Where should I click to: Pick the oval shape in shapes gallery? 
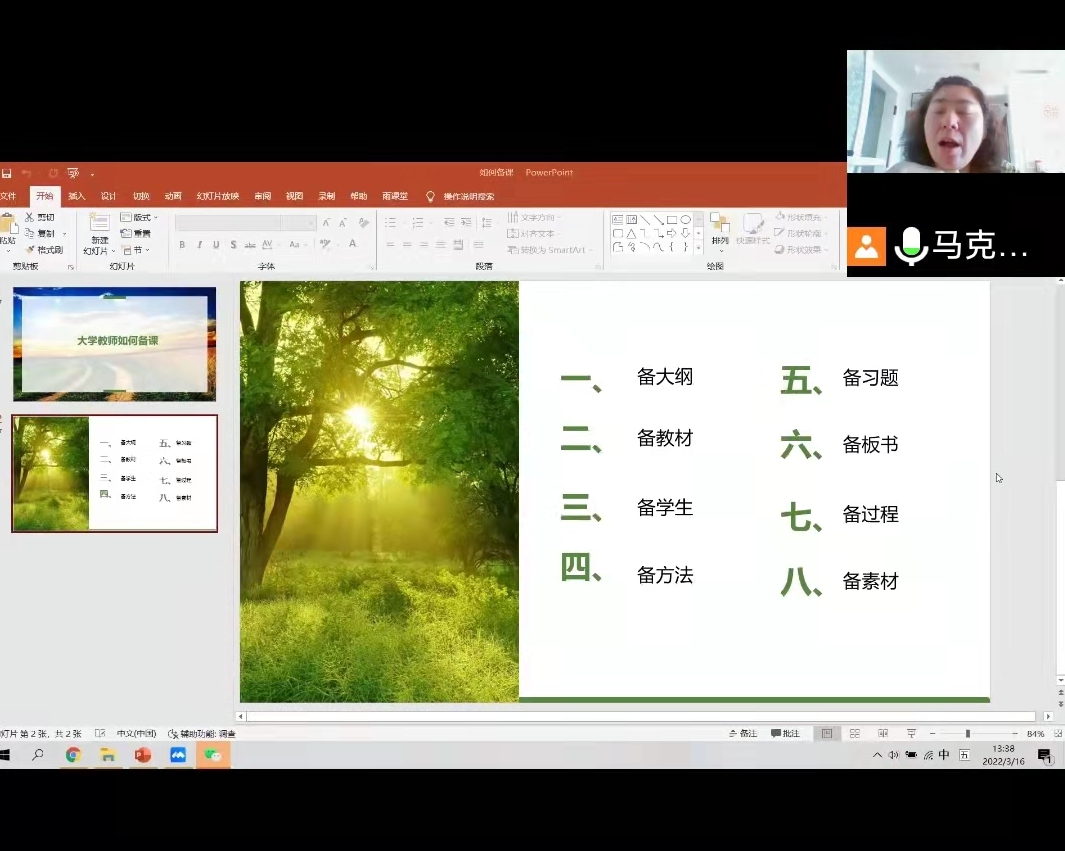(x=686, y=219)
